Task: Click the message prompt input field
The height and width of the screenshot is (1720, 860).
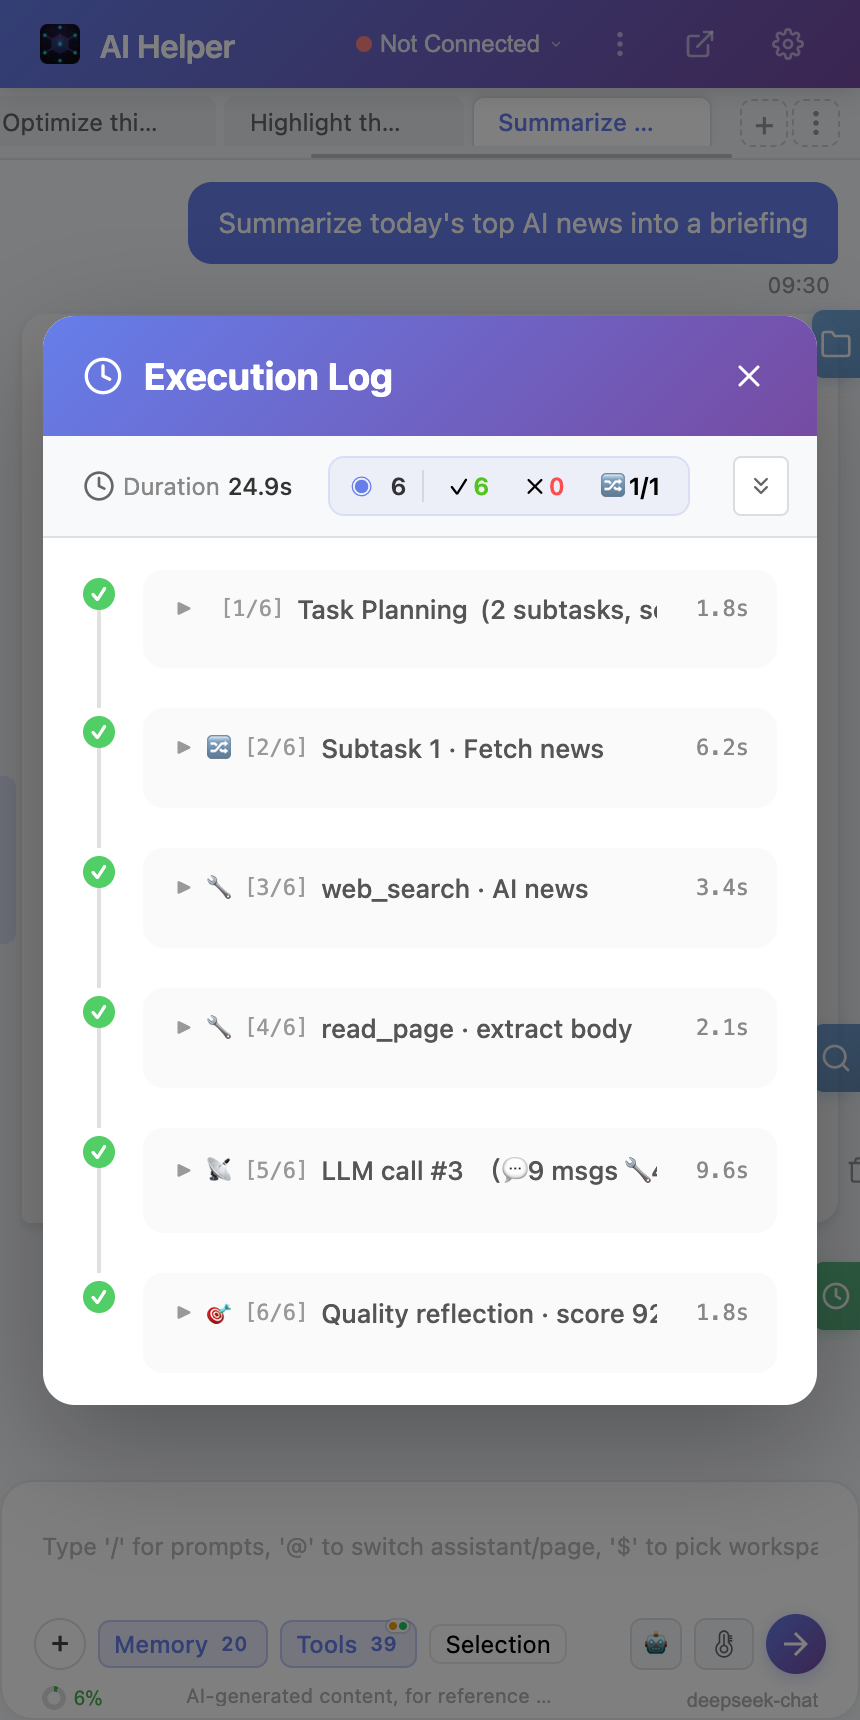Action: (430, 1547)
